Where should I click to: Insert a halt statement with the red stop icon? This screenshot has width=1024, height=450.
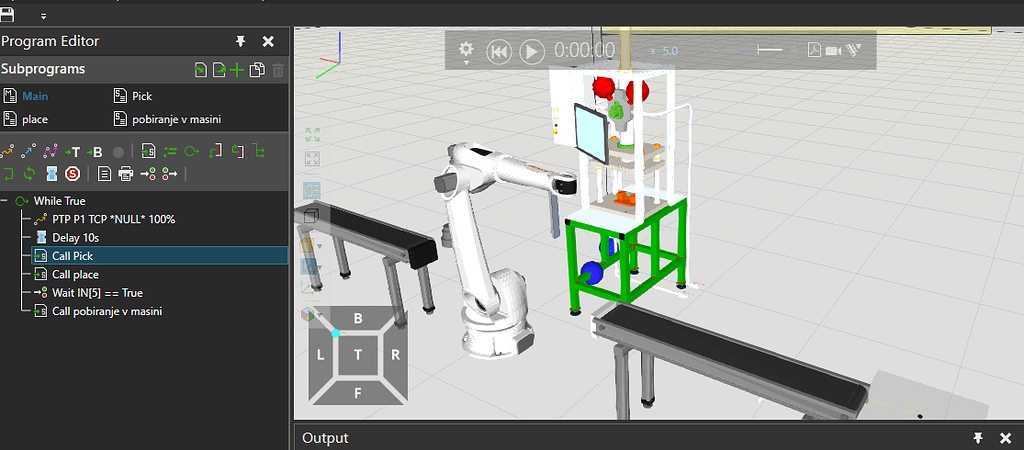(73, 174)
